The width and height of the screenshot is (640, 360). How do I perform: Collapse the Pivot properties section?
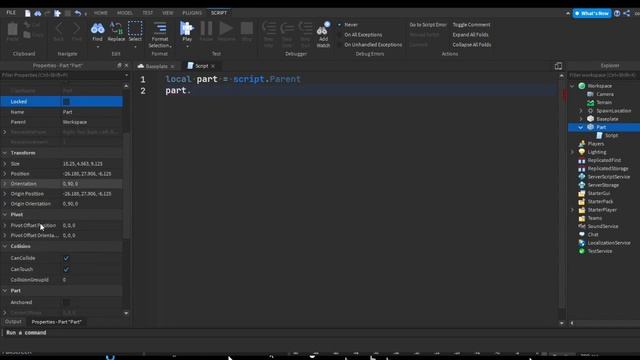(x=5, y=214)
